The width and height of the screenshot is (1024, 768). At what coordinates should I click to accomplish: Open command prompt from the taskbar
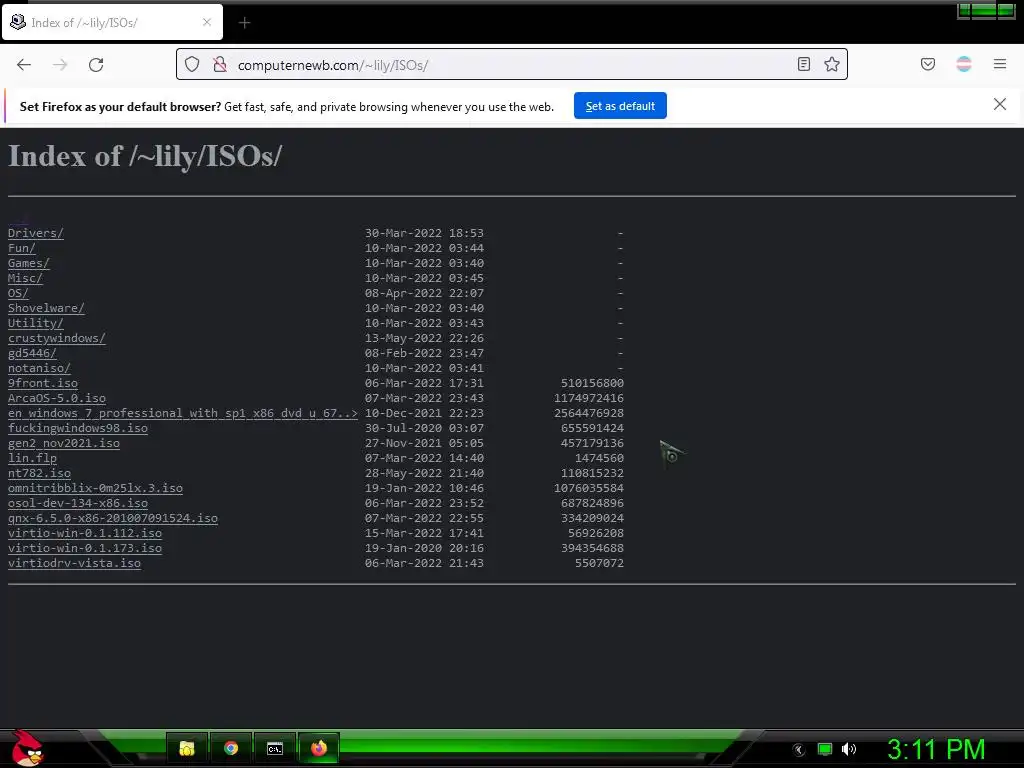pos(275,748)
